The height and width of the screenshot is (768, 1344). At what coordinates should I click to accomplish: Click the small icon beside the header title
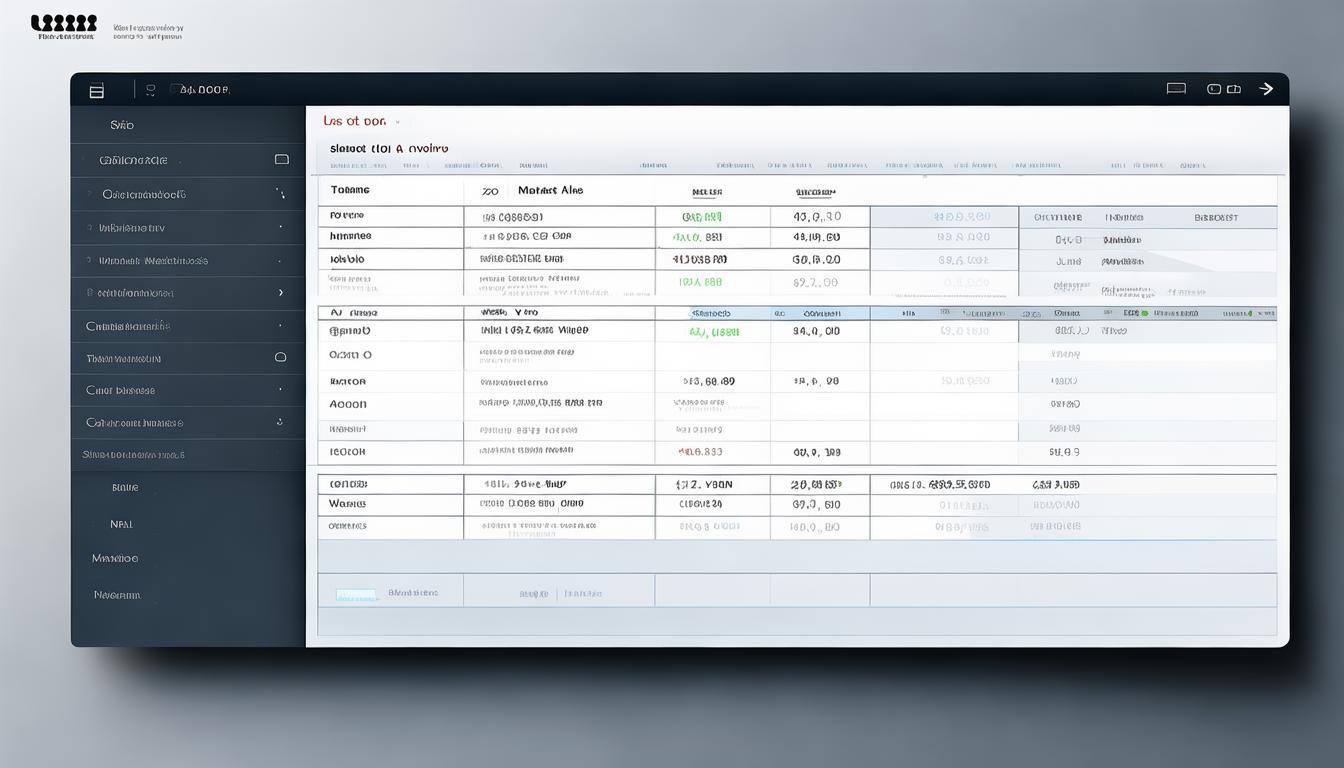(150, 90)
